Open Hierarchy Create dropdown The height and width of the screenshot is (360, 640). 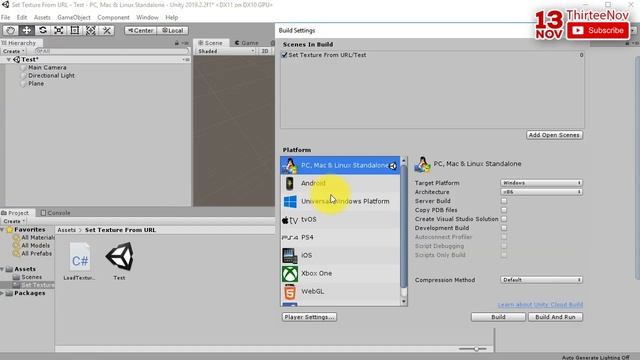pos(13,51)
